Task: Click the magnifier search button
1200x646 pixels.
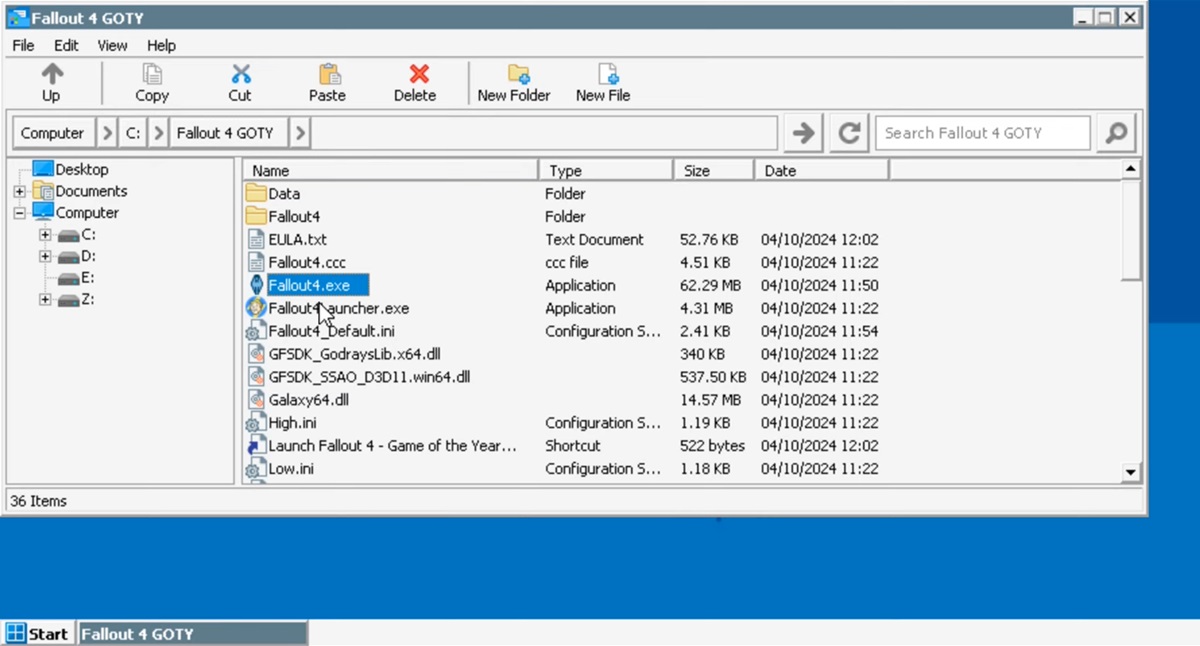Action: point(1116,132)
